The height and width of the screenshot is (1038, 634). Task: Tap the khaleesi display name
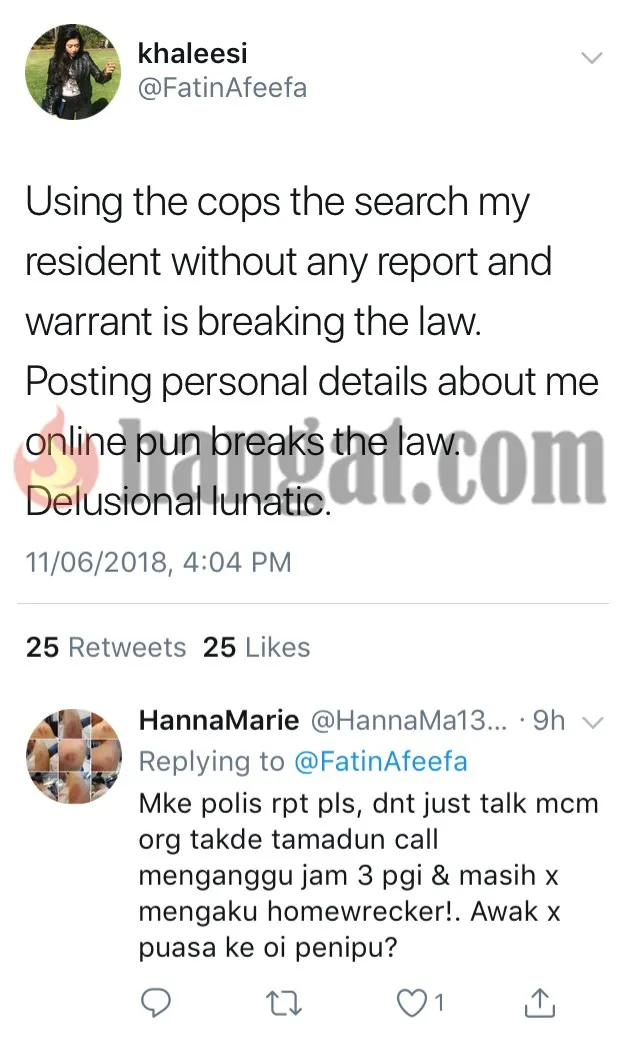pos(193,53)
